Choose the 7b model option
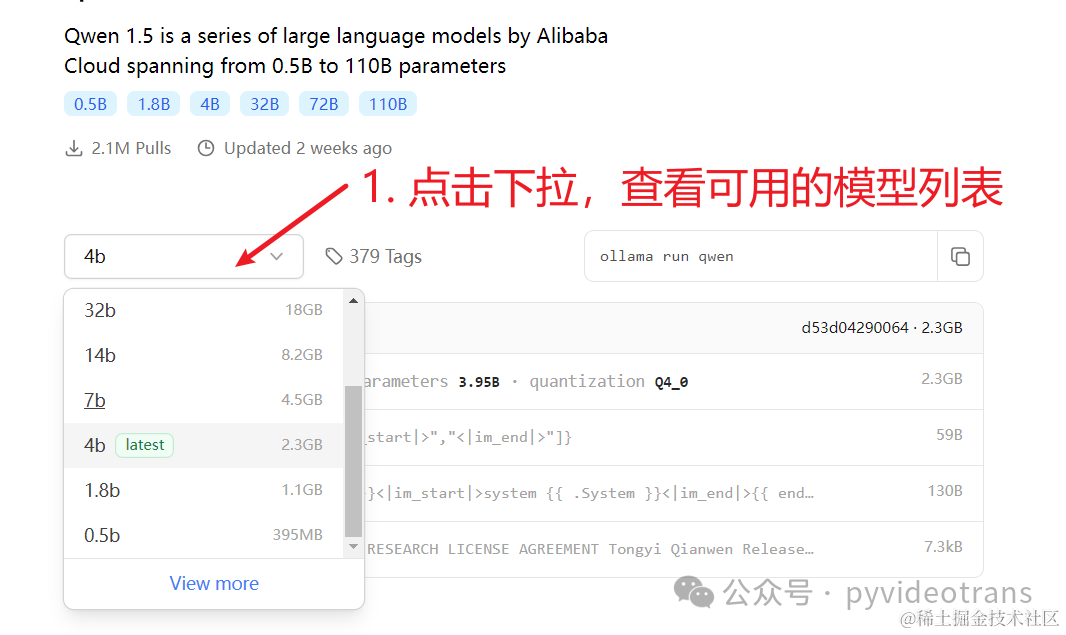 (x=203, y=400)
